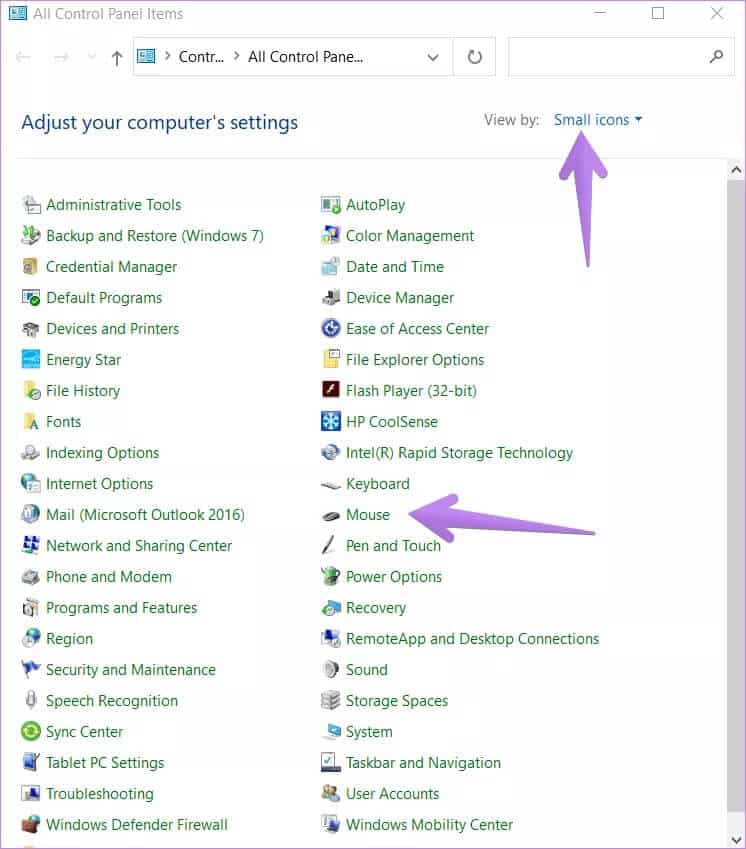This screenshot has height=849, width=746.
Task: Open Storage Spaces
Action: [x=397, y=701]
